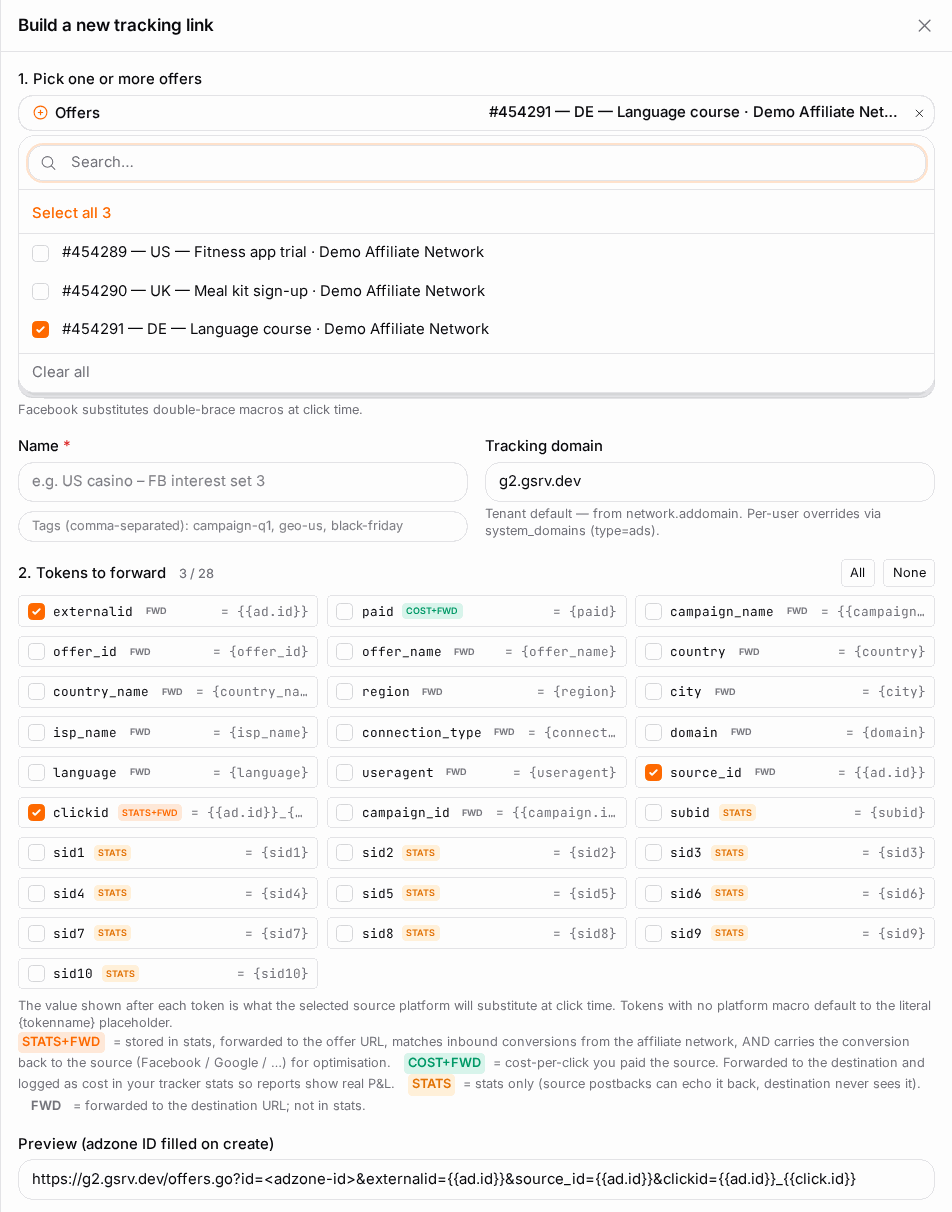
Task: Edit the Tracking domain field g2.gsrv.dev
Action: (x=710, y=482)
